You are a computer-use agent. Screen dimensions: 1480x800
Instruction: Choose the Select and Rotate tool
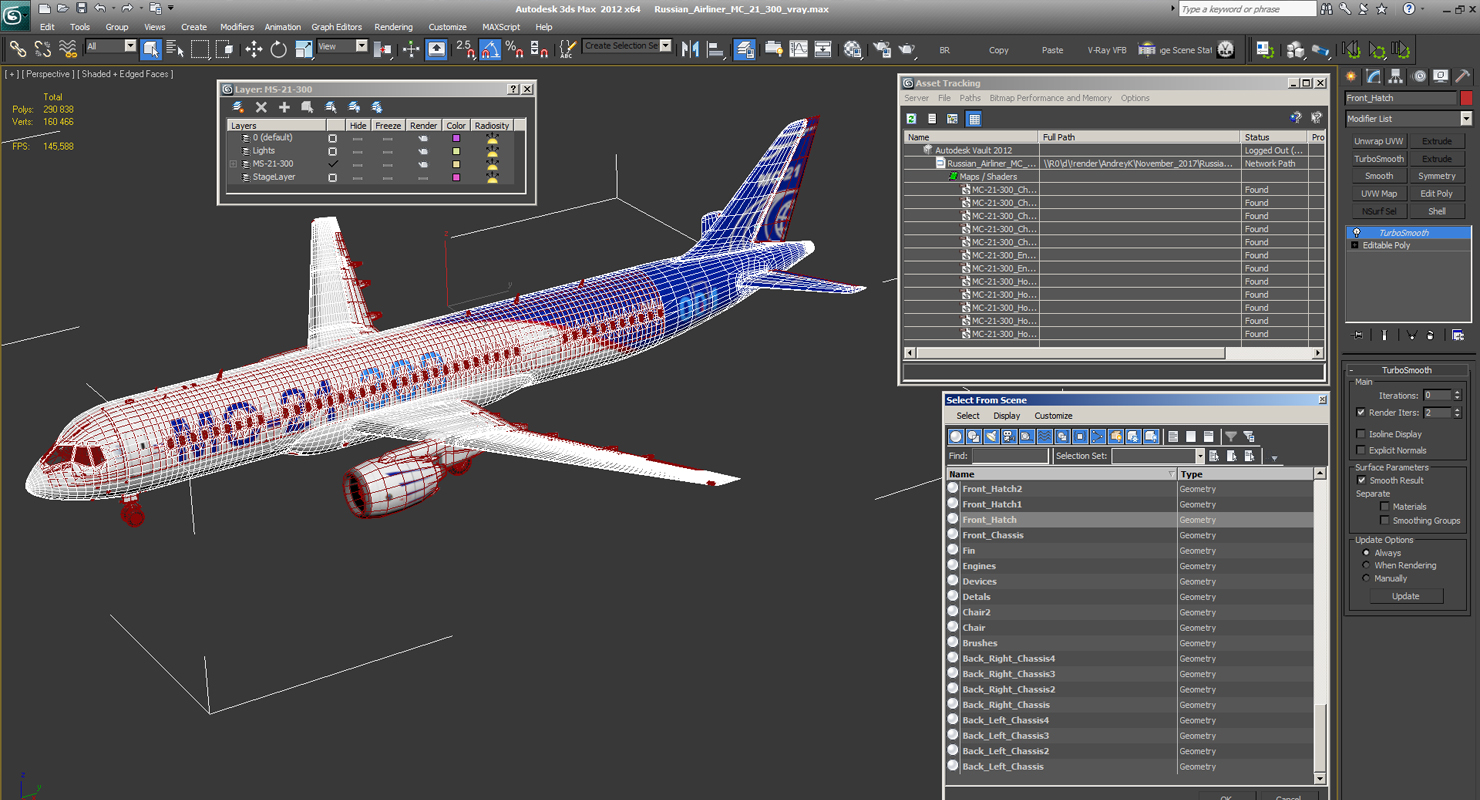tap(278, 49)
